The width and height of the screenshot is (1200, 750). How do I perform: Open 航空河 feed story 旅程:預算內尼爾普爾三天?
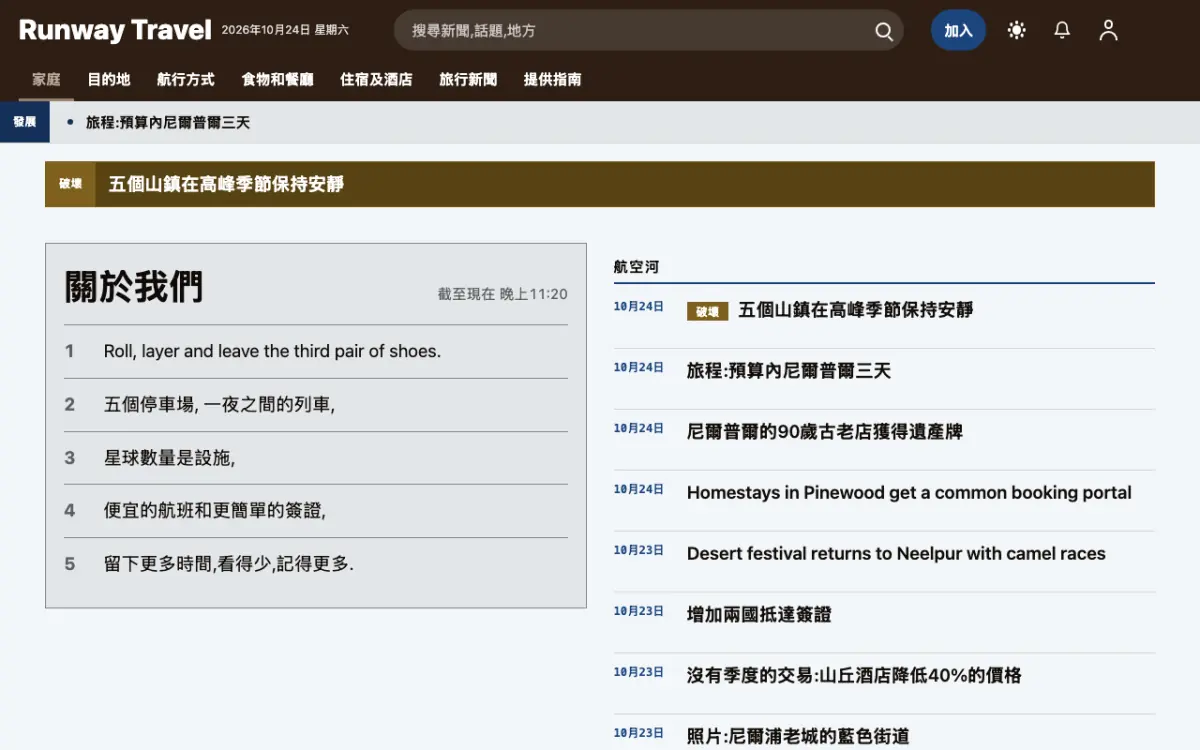coord(788,371)
